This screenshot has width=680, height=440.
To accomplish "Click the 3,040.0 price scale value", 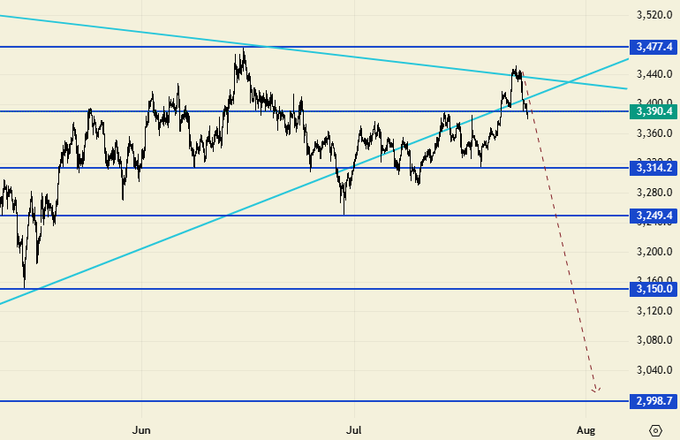I will coord(654,370).
